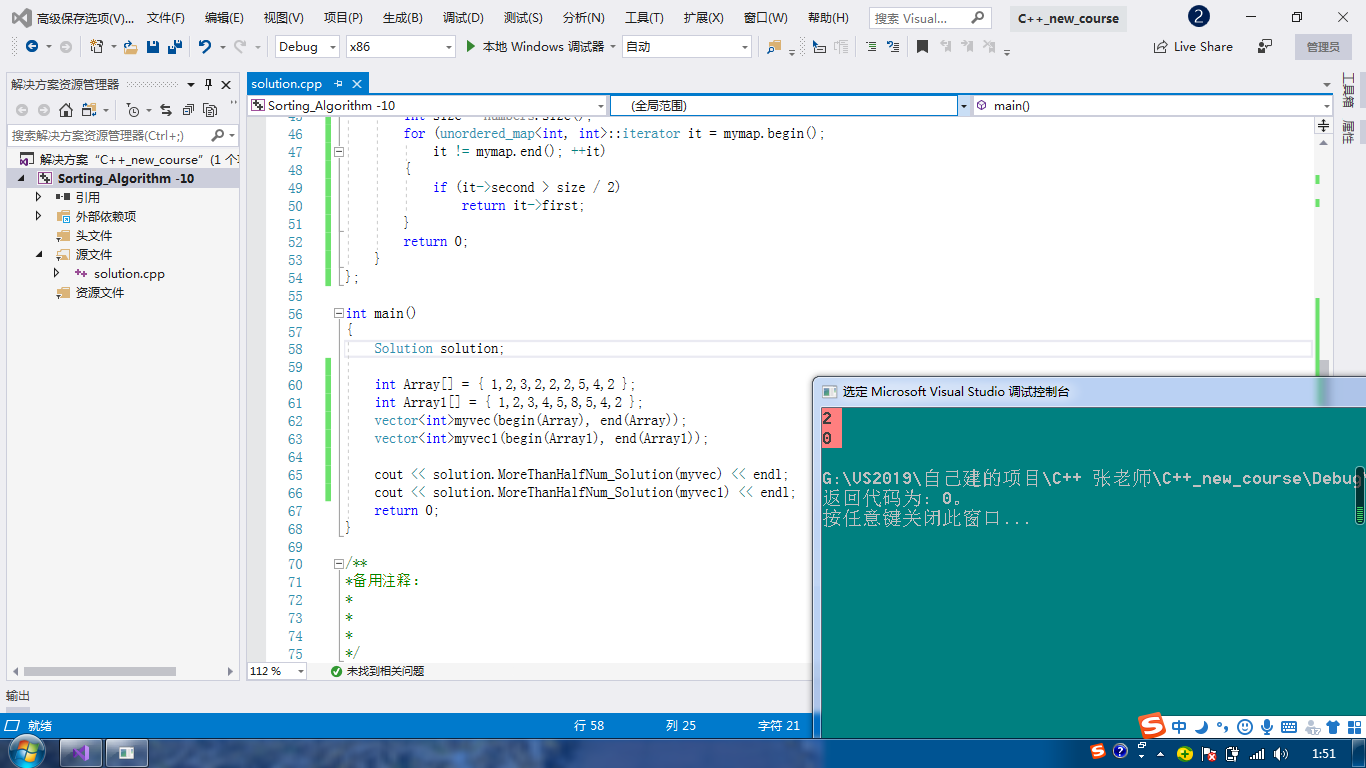Open the 工具(T) tools menu
This screenshot has height=768, width=1366.
click(x=644, y=18)
